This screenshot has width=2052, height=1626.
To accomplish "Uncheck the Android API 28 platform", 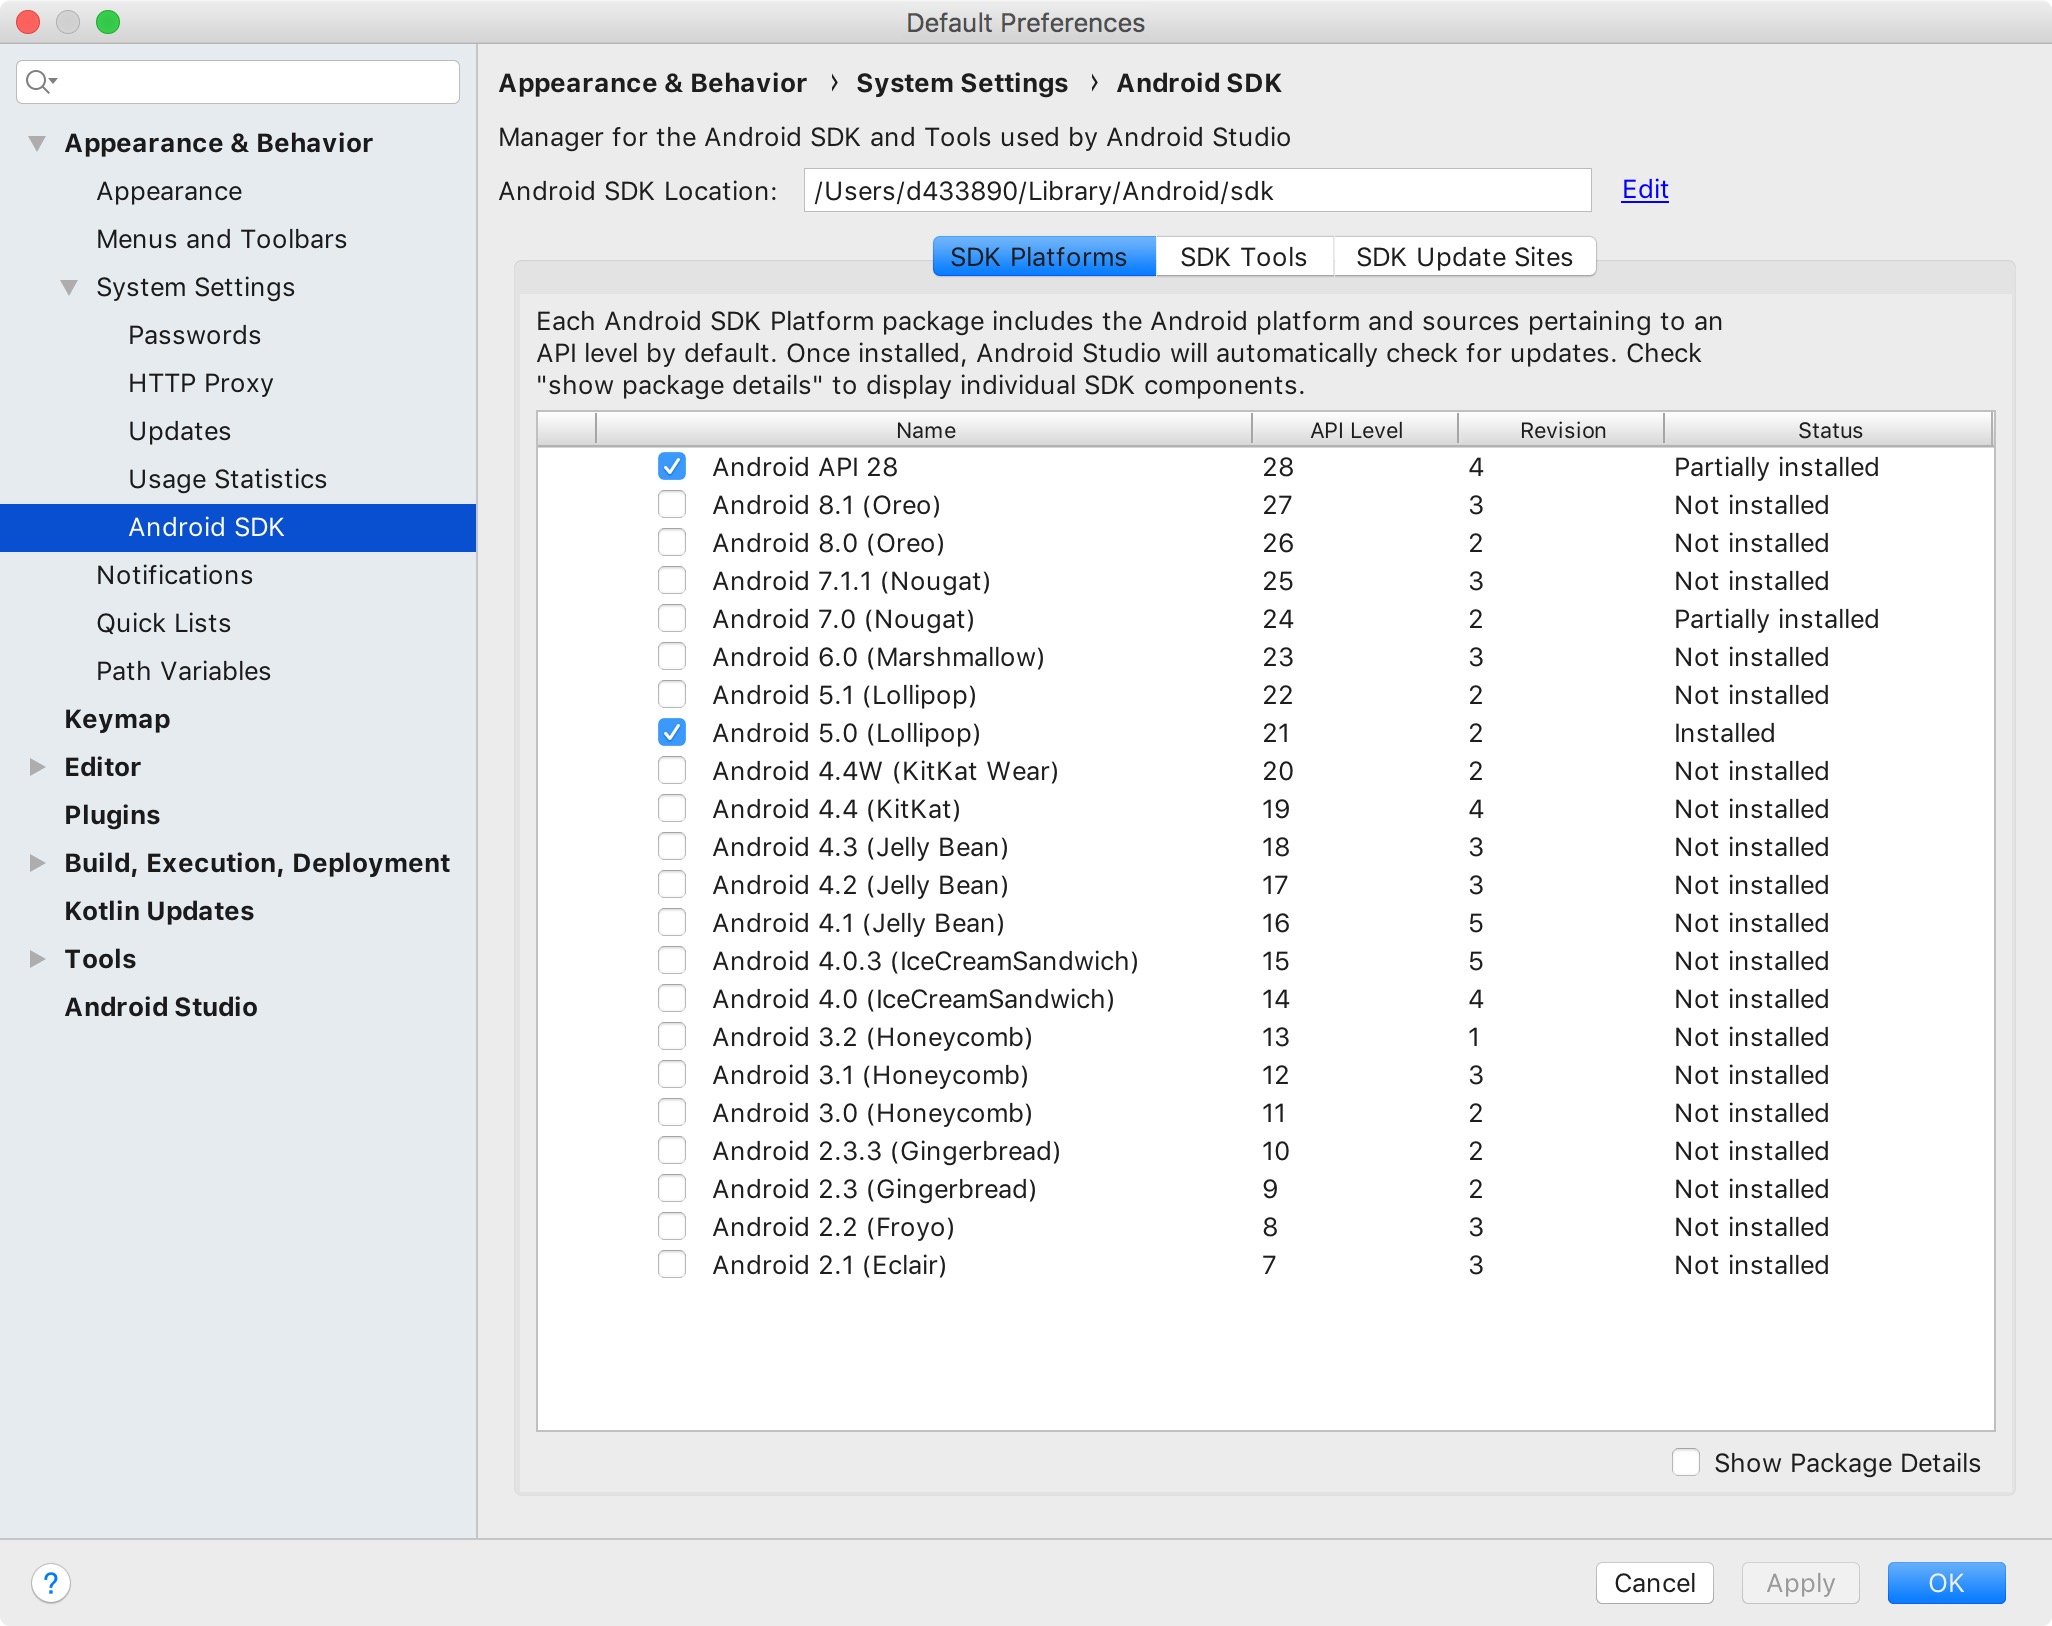I will tap(671, 465).
